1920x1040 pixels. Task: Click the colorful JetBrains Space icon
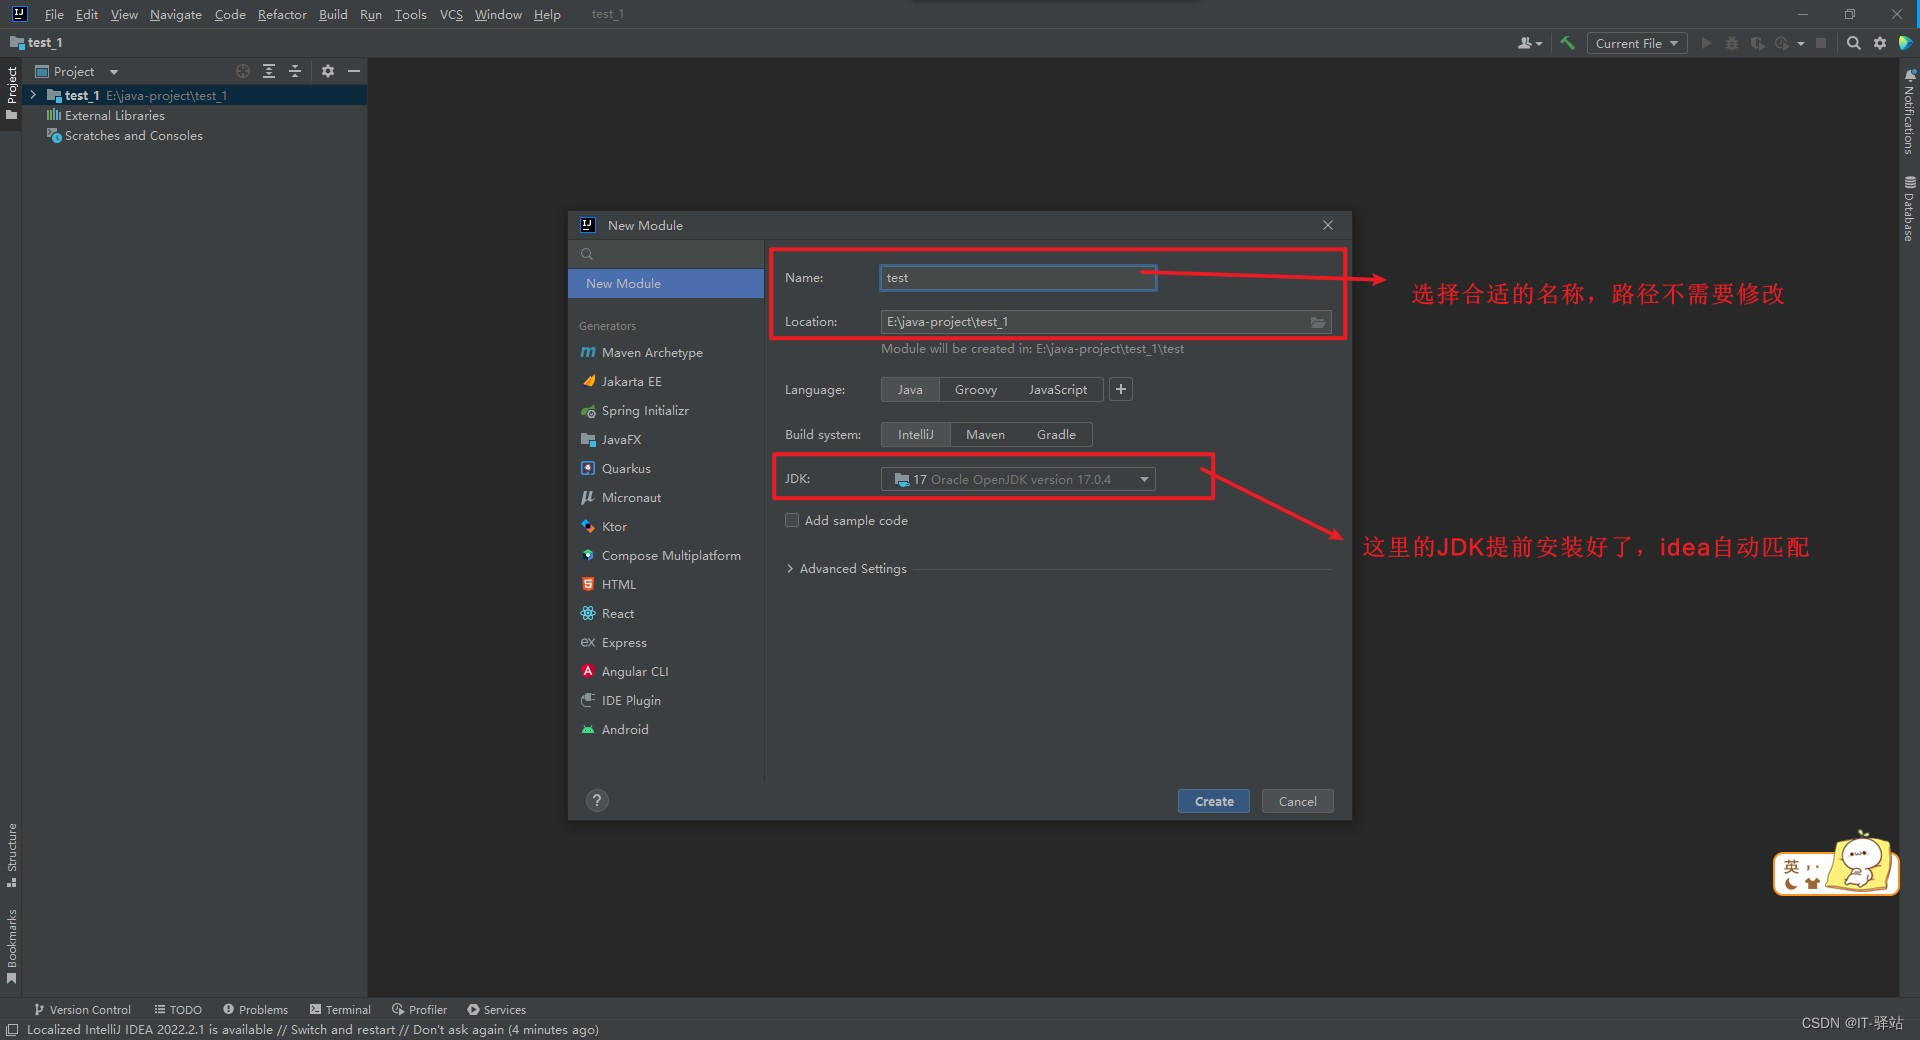pyautogui.click(x=1906, y=43)
